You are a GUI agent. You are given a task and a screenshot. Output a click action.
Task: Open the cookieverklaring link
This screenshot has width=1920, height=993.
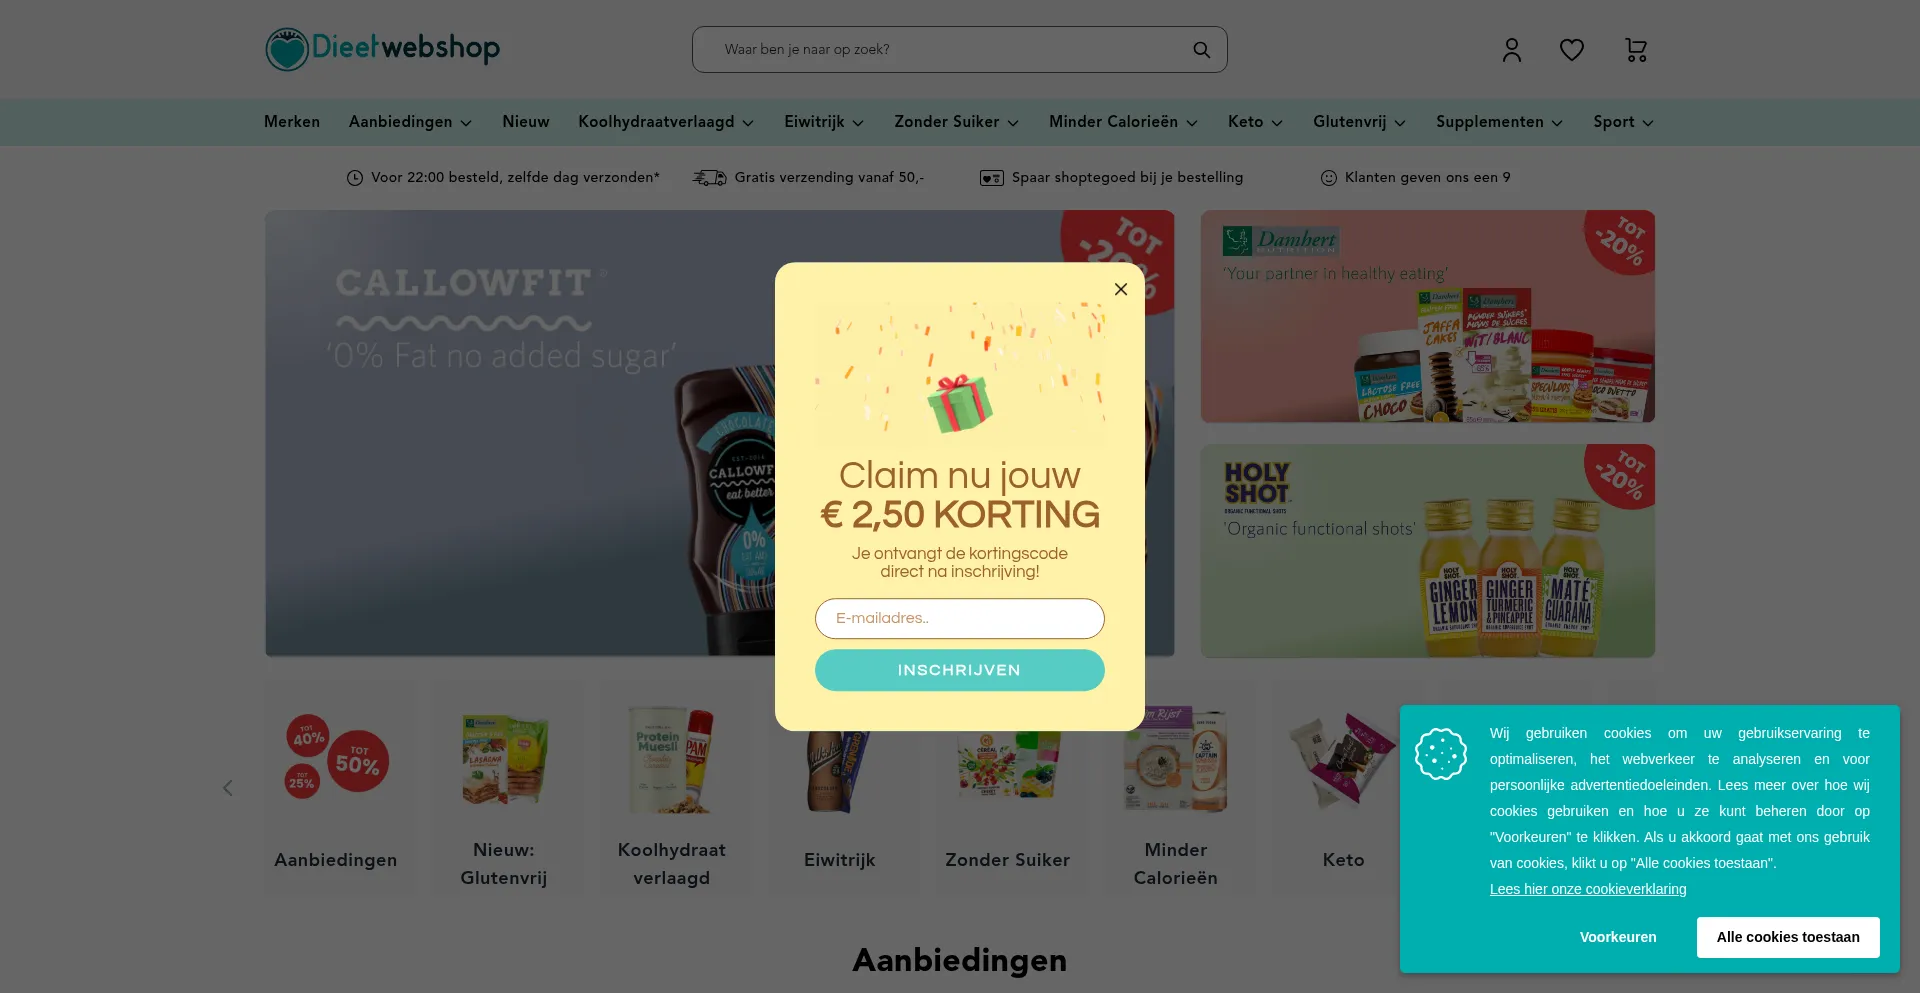(x=1588, y=889)
